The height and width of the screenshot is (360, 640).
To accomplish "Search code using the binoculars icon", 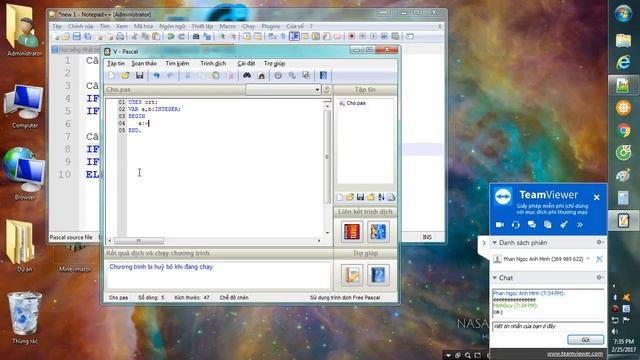I will (x=247, y=76).
